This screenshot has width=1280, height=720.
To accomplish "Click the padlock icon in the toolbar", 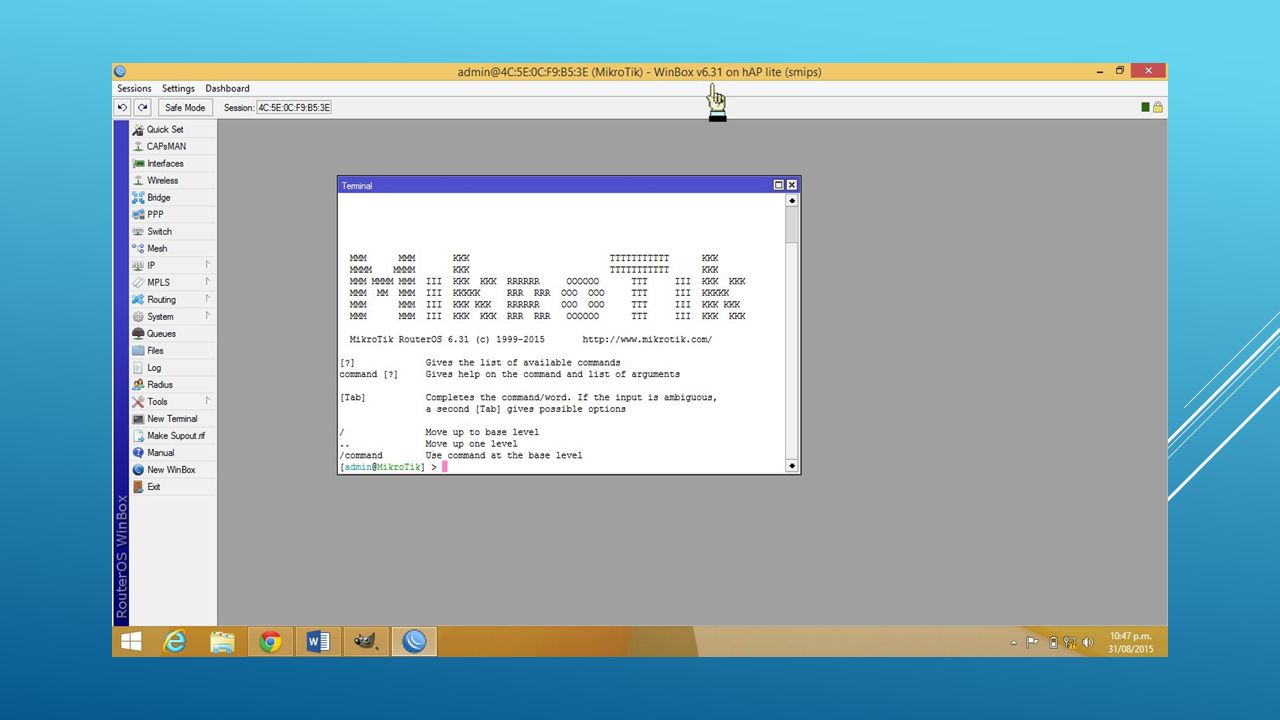I will [1158, 107].
